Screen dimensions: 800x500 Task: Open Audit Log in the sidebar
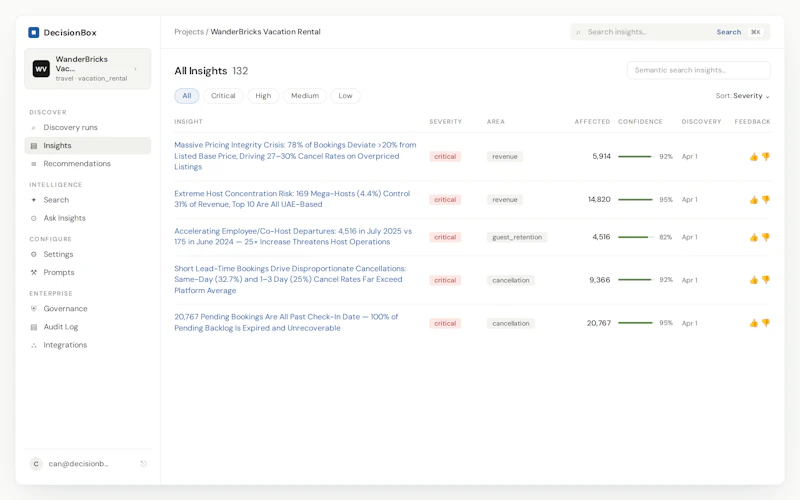tap(88, 327)
